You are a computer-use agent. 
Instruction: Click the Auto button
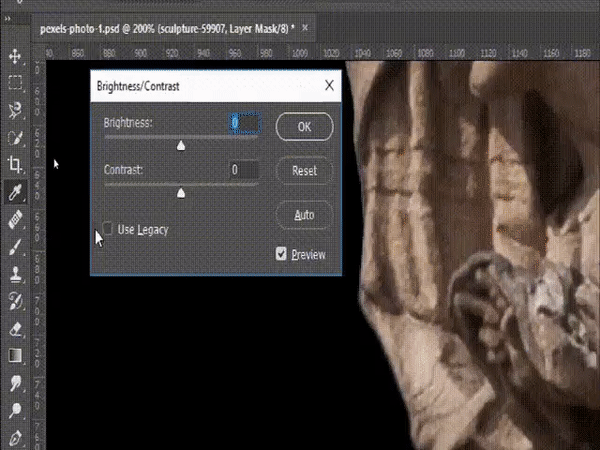[304, 215]
